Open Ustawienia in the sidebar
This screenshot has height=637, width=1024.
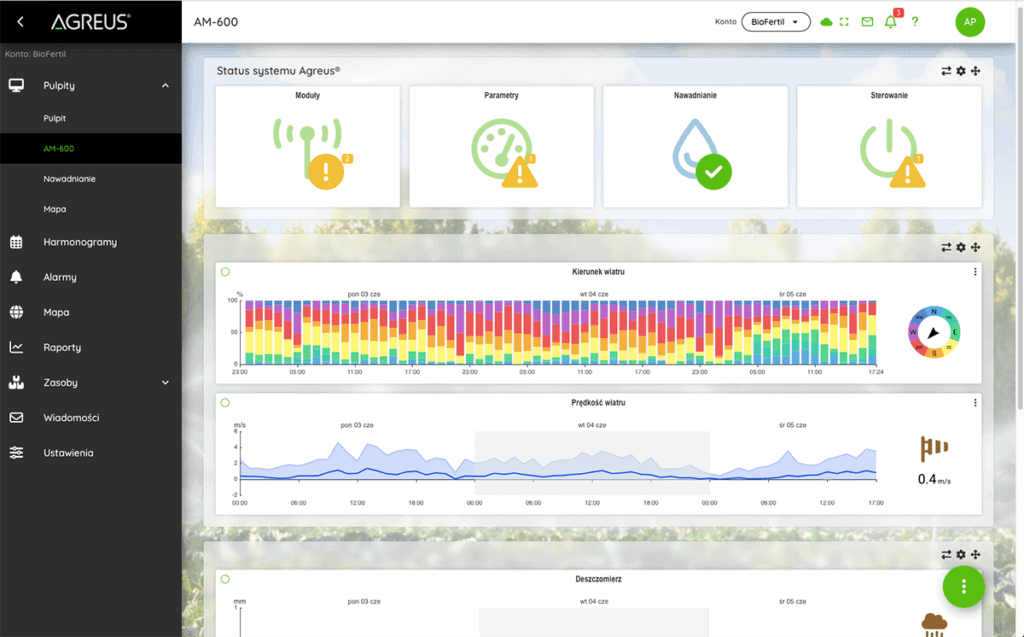click(69, 453)
